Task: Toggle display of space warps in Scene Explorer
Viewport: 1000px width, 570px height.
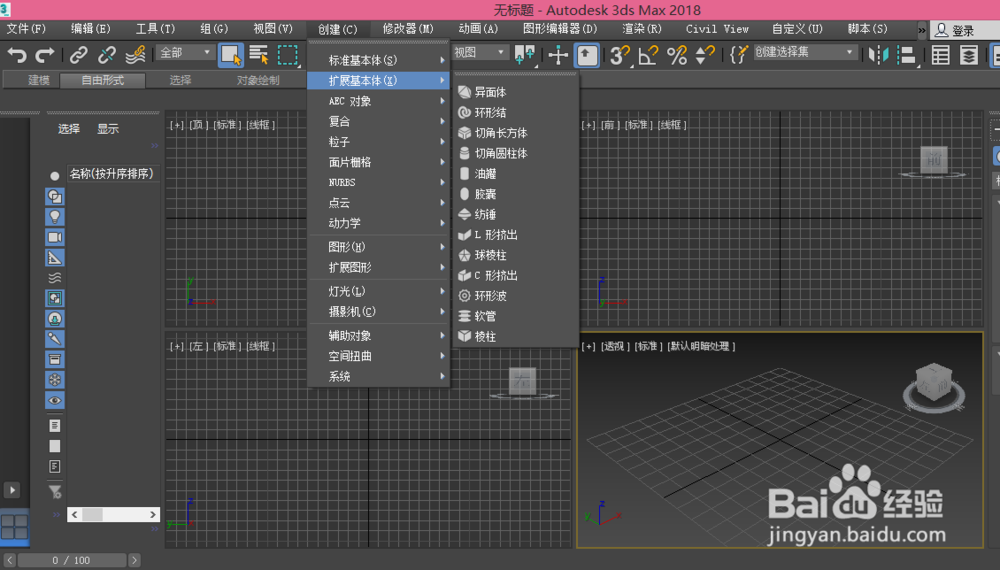Action: [55, 278]
